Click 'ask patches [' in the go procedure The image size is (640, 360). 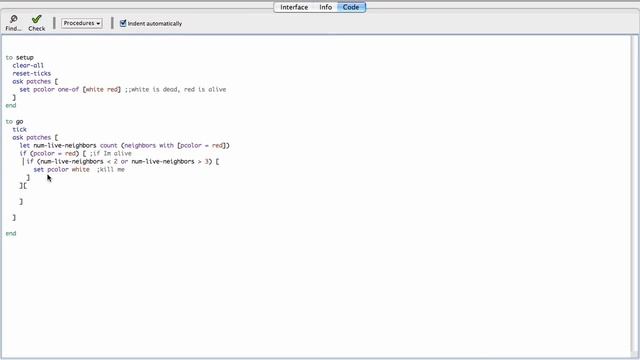pos(35,138)
